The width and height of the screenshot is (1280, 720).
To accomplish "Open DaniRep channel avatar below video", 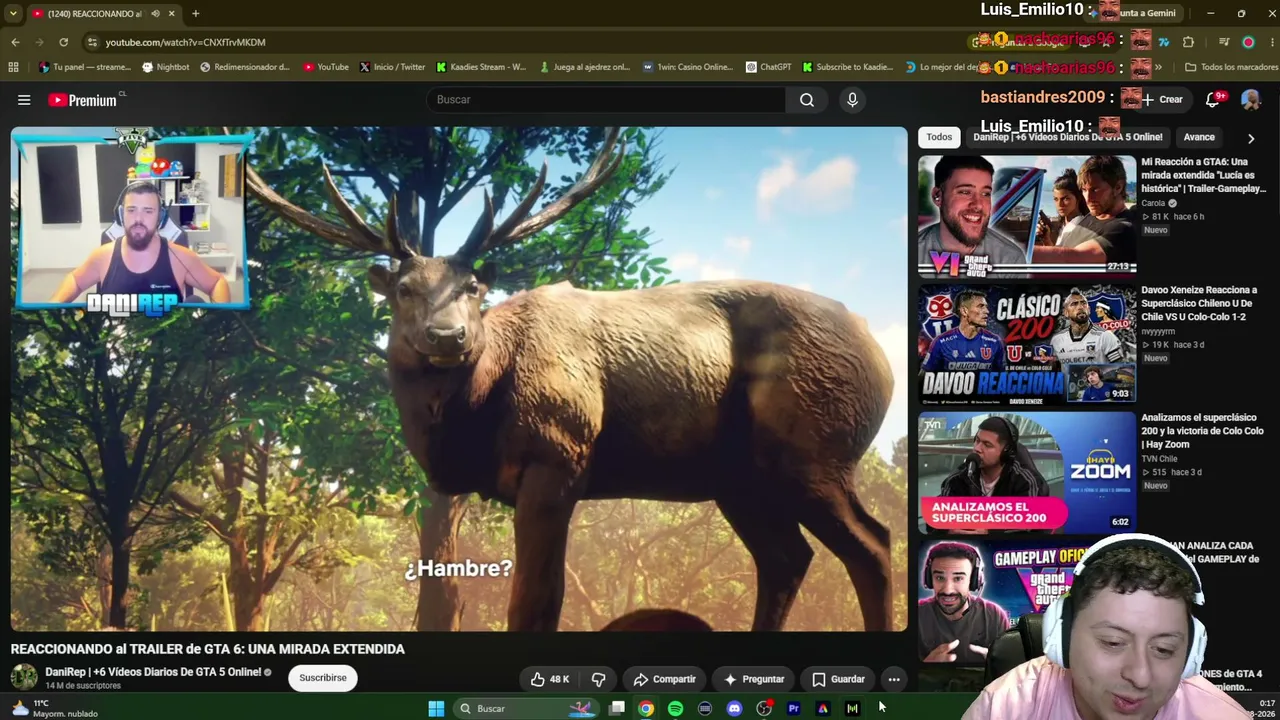I will click(x=24, y=677).
